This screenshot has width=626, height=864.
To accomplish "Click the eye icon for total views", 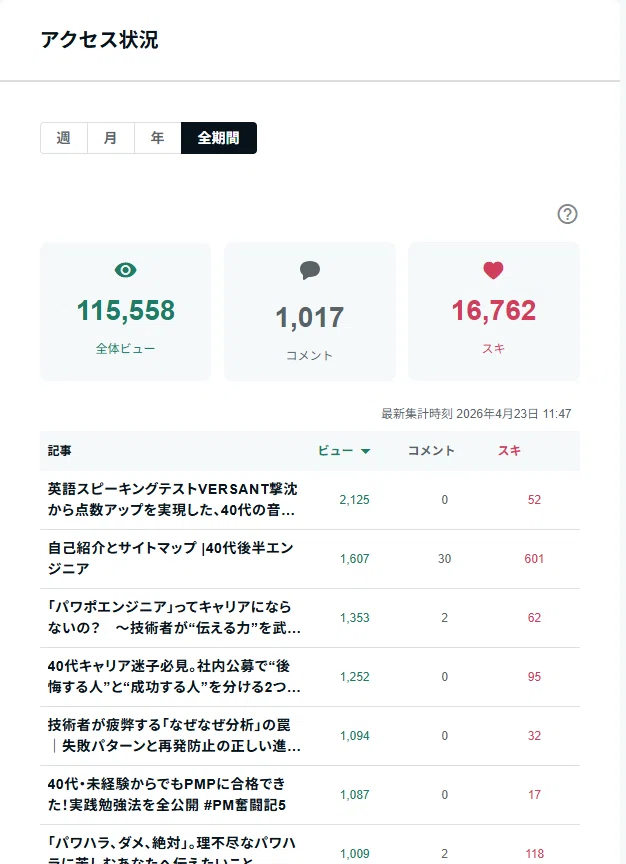I will click(126, 270).
